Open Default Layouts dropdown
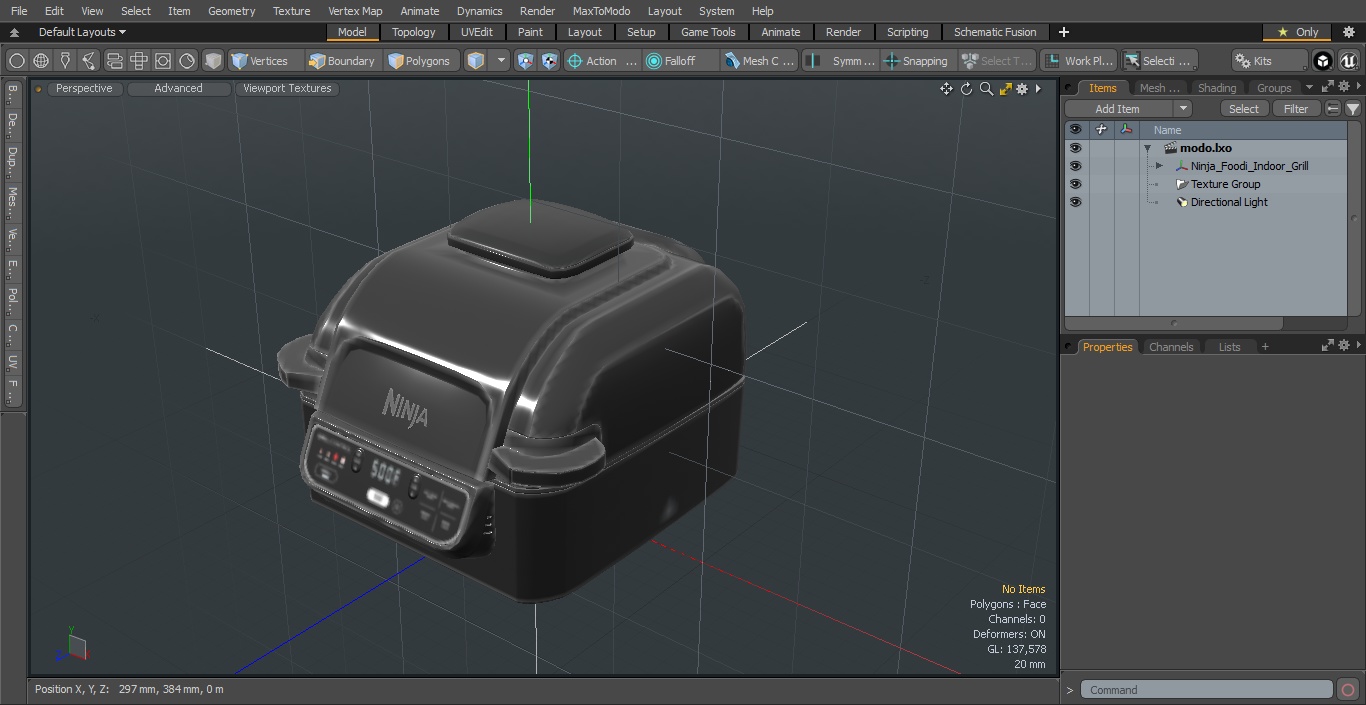The image size is (1366, 705). (82, 32)
